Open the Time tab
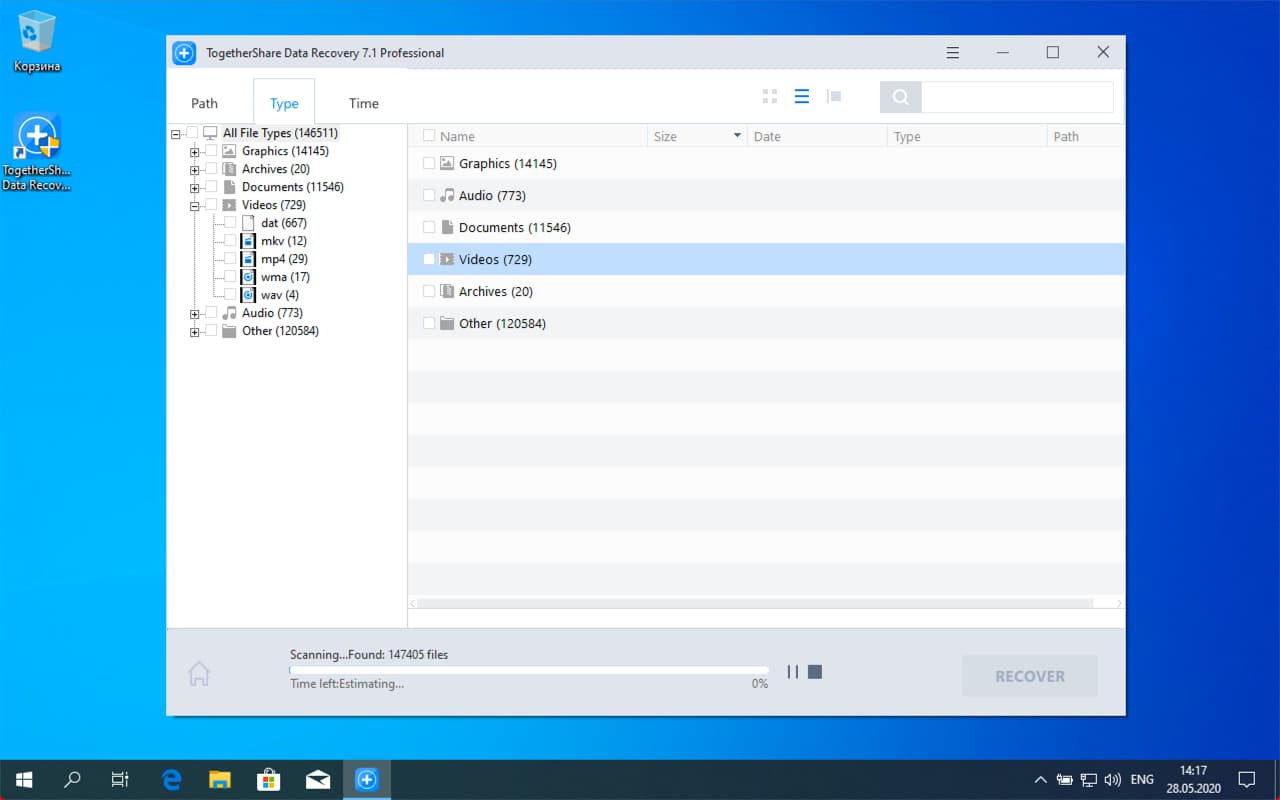The width and height of the screenshot is (1280, 800). [363, 102]
